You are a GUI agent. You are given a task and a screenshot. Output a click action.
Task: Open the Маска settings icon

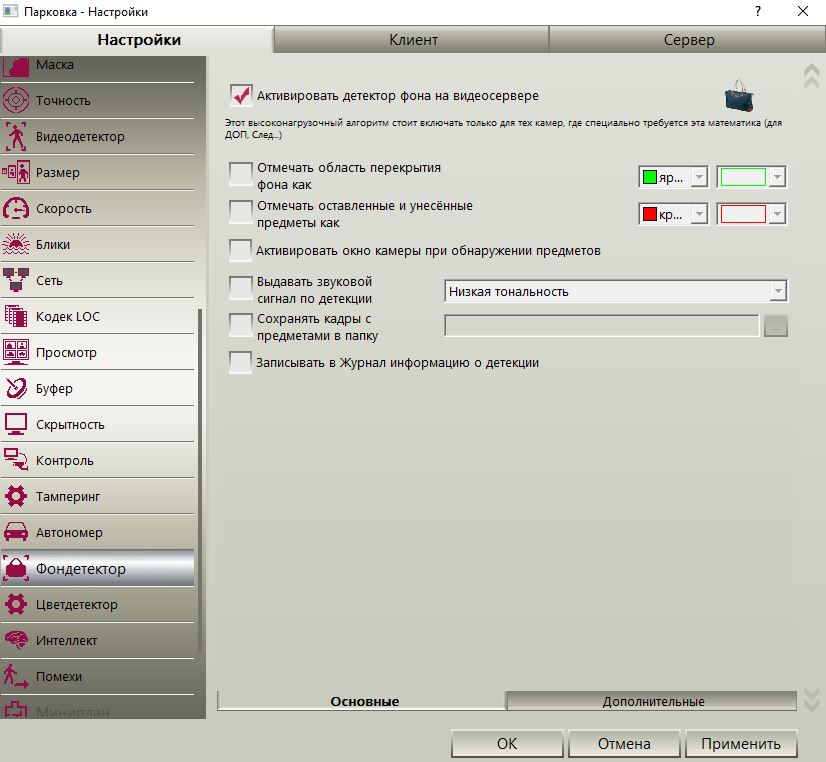point(16,66)
